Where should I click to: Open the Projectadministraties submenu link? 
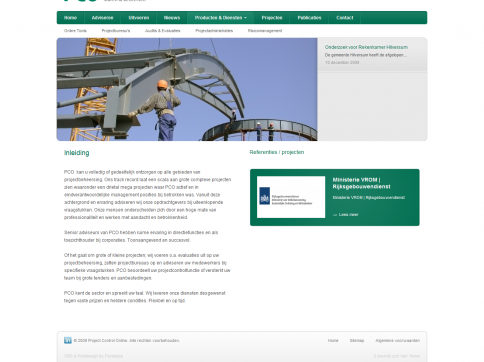pyautogui.click(x=214, y=31)
